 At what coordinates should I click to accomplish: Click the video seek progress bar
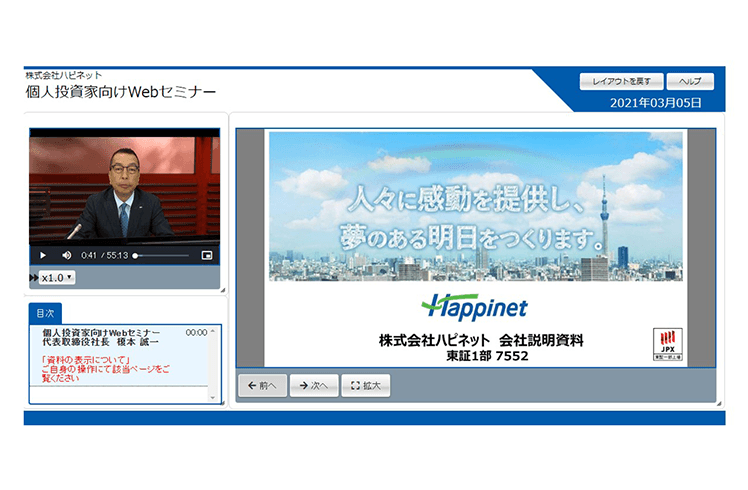click(x=162, y=256)
